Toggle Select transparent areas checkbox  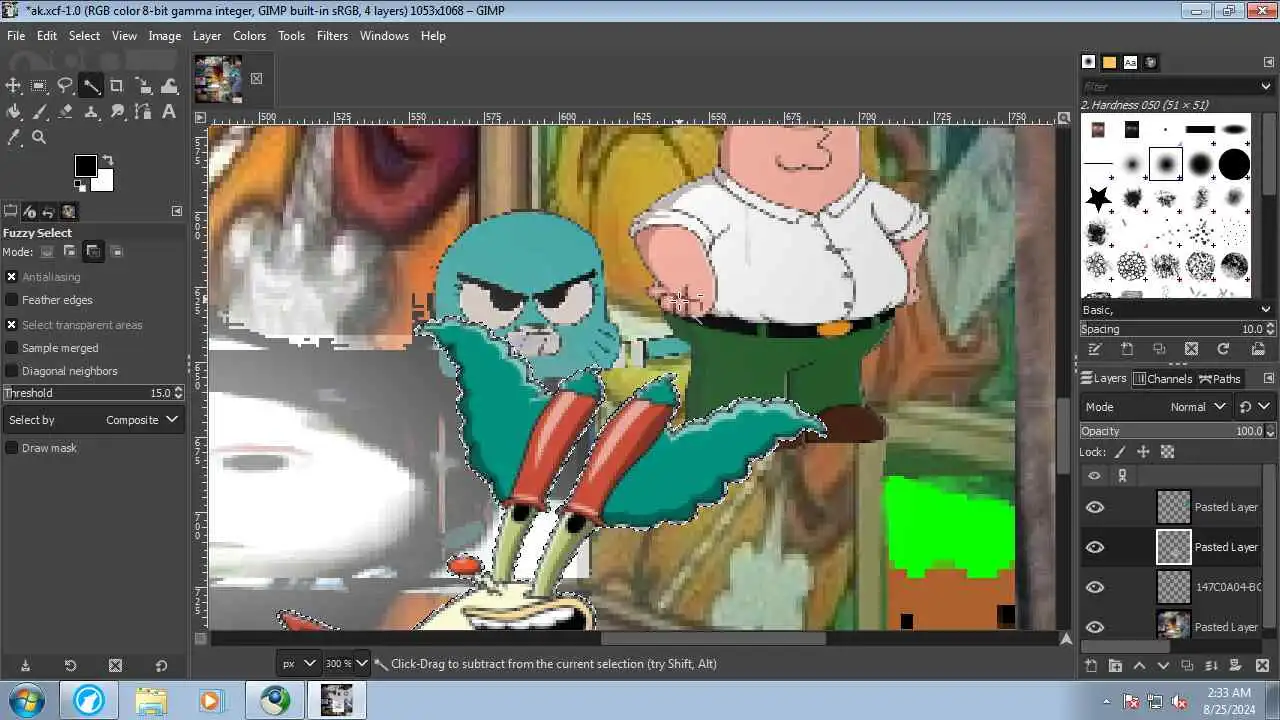12,325
